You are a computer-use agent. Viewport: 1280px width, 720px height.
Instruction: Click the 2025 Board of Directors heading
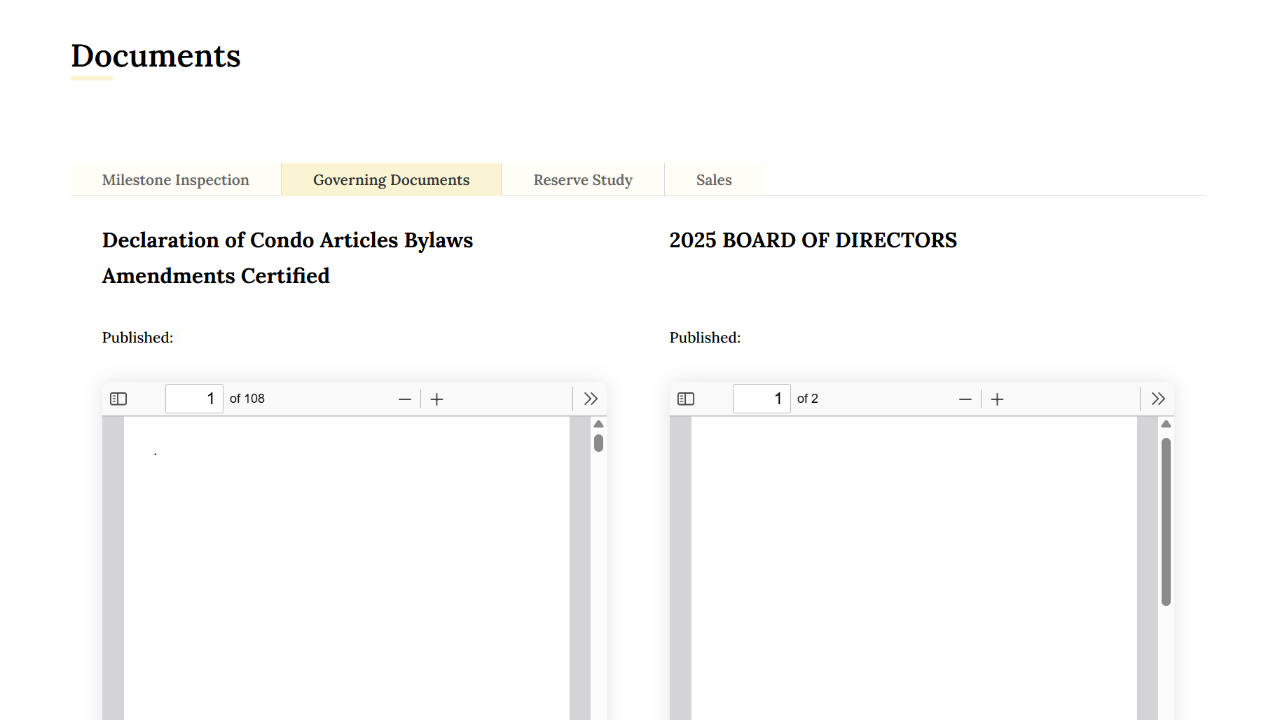coord(813,240)
